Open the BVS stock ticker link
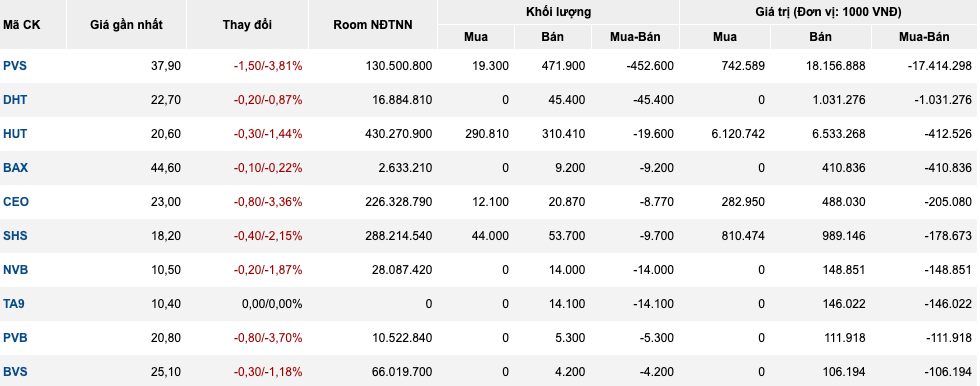Screen dimensions: 980x386 point(15,372)
